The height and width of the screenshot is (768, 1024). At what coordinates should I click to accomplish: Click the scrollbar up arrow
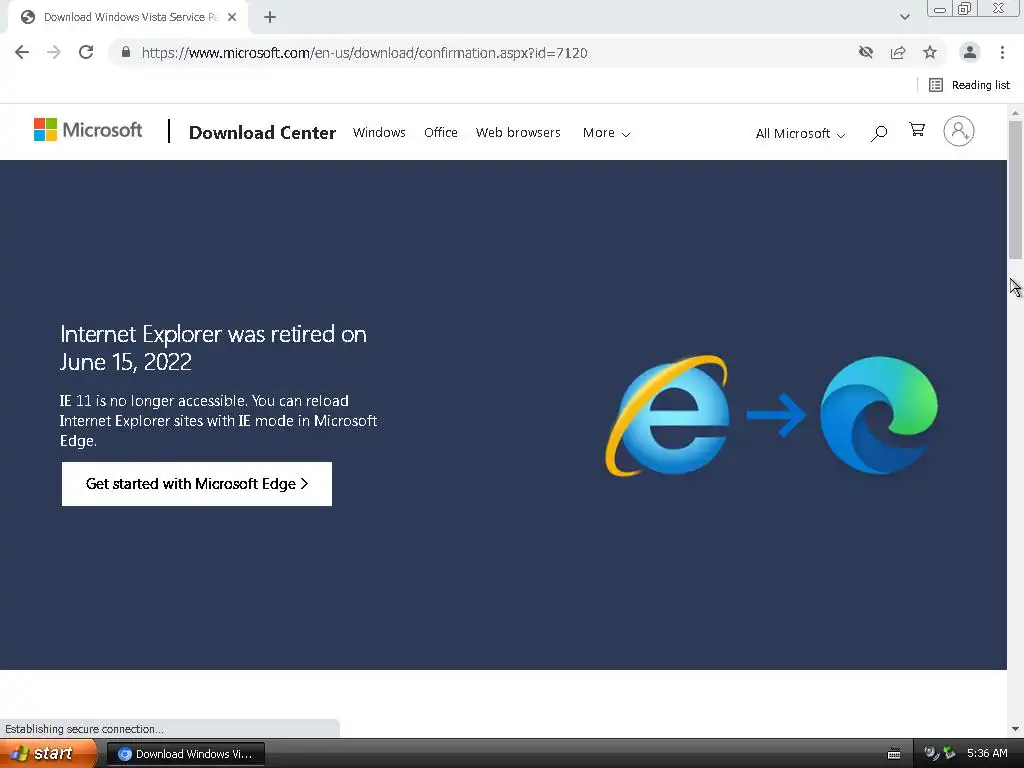coord(1015,113)
